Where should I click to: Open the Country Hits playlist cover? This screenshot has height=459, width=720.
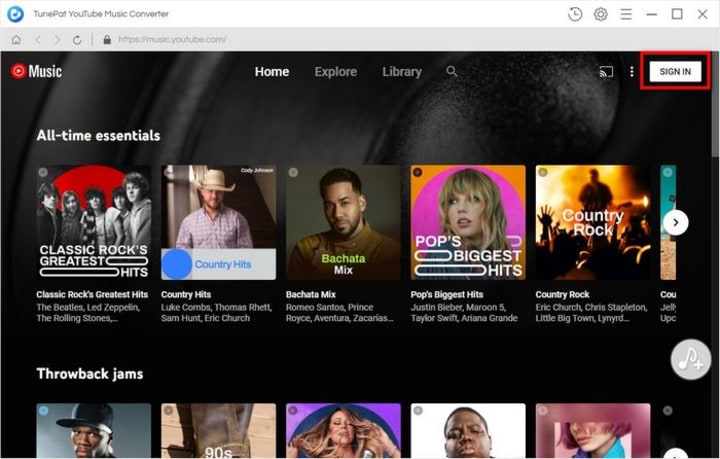coord(219,223)
